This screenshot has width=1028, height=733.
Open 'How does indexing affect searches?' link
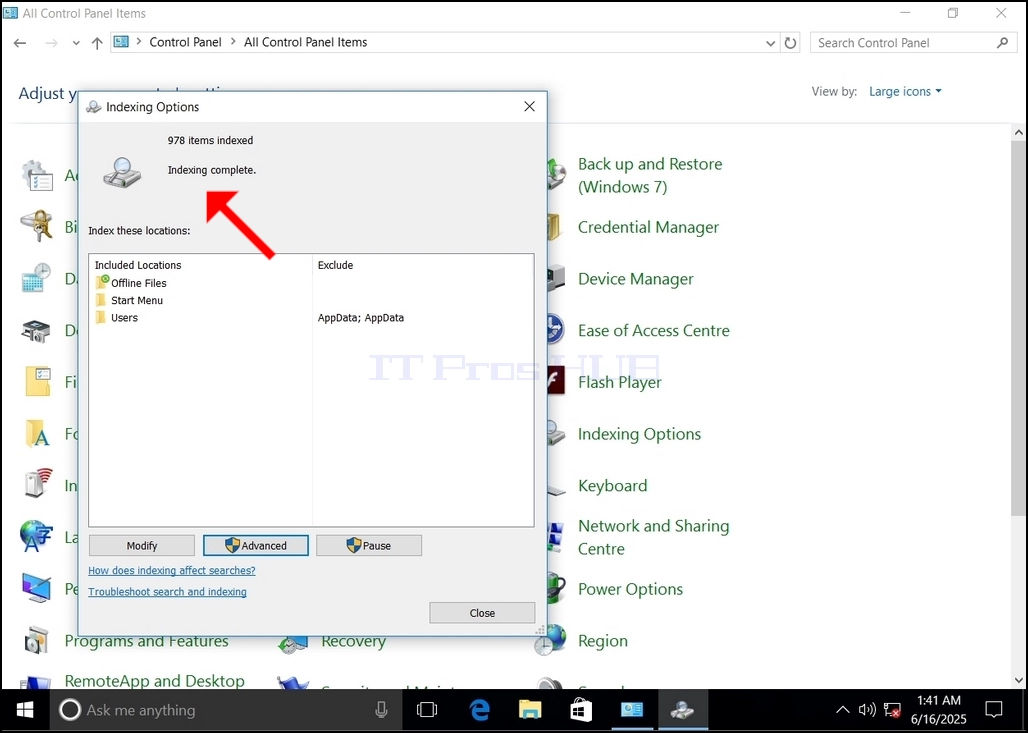coord(172,570)
